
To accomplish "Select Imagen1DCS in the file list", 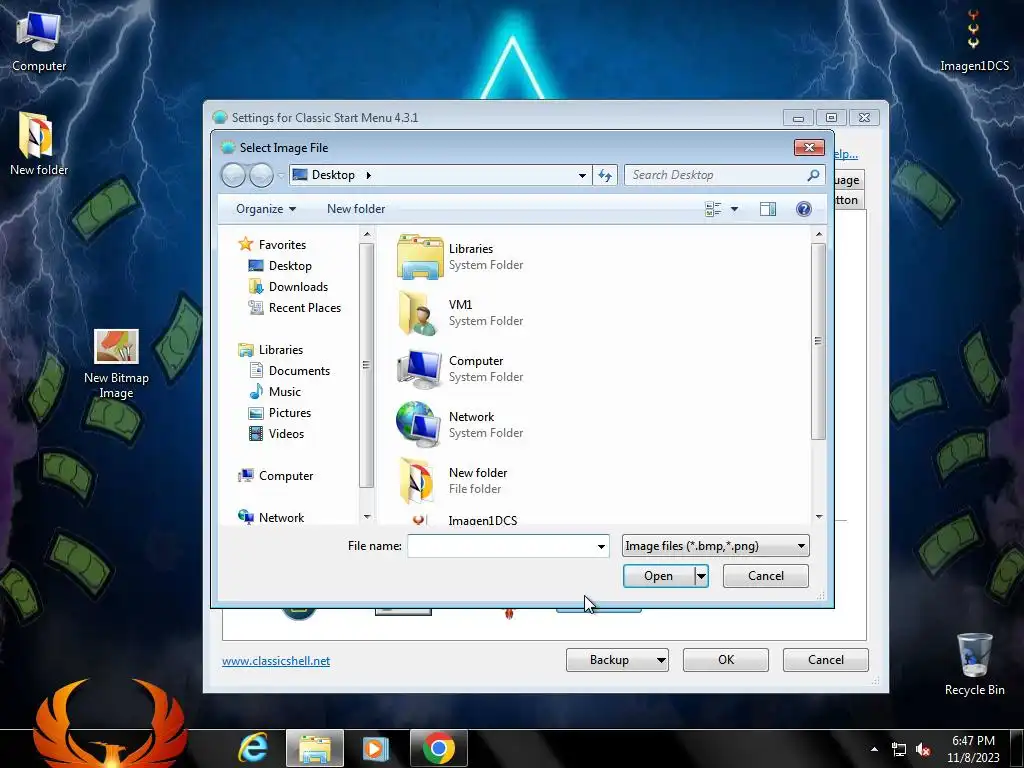I will [x=483, y=520].
